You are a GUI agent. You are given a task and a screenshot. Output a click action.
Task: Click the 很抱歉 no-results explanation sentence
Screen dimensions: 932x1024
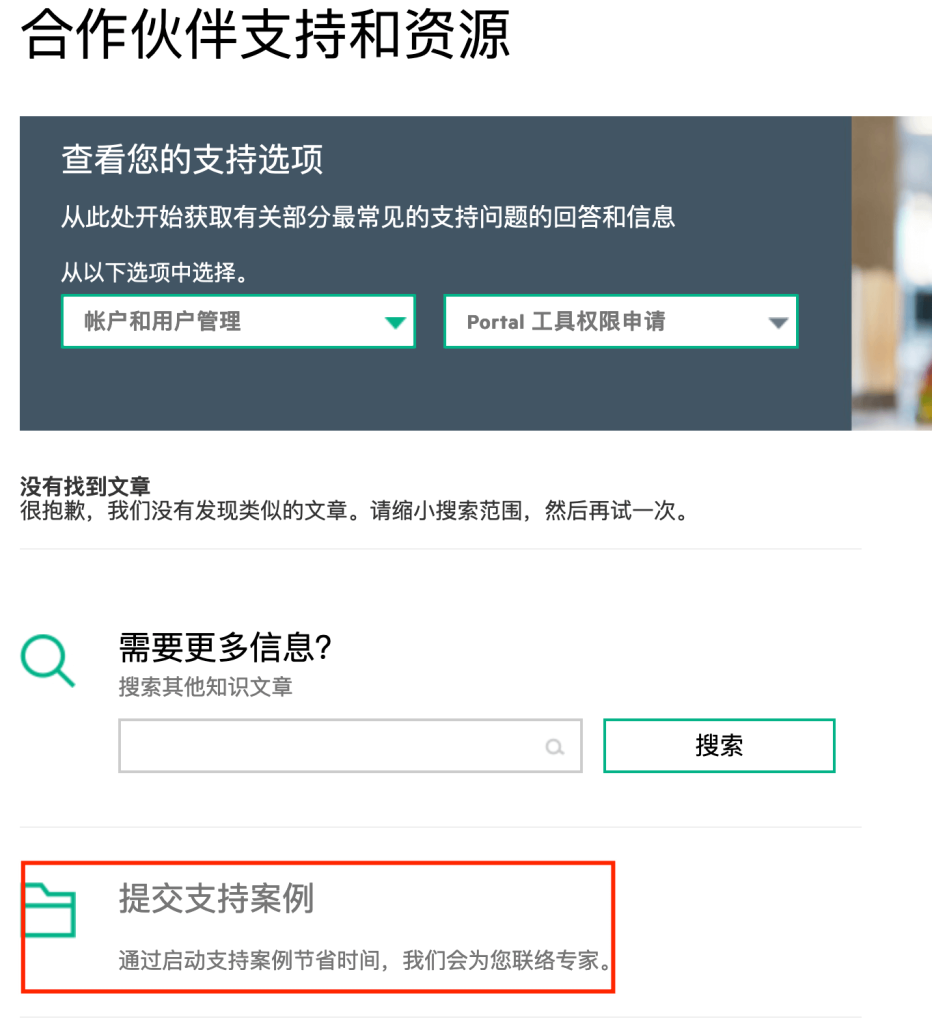(x=355, y=510)
